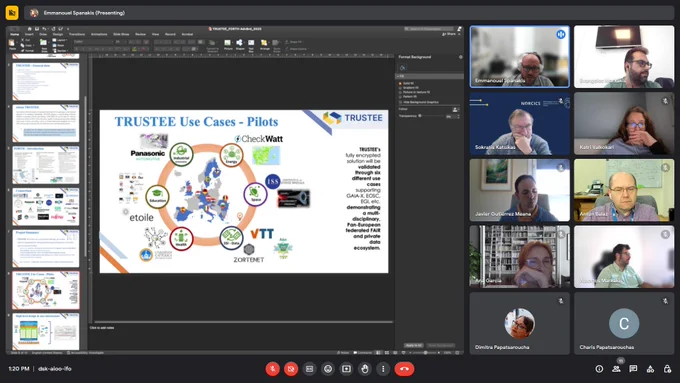Open the fill Colour picker button
680x383 pixels.
455,109
